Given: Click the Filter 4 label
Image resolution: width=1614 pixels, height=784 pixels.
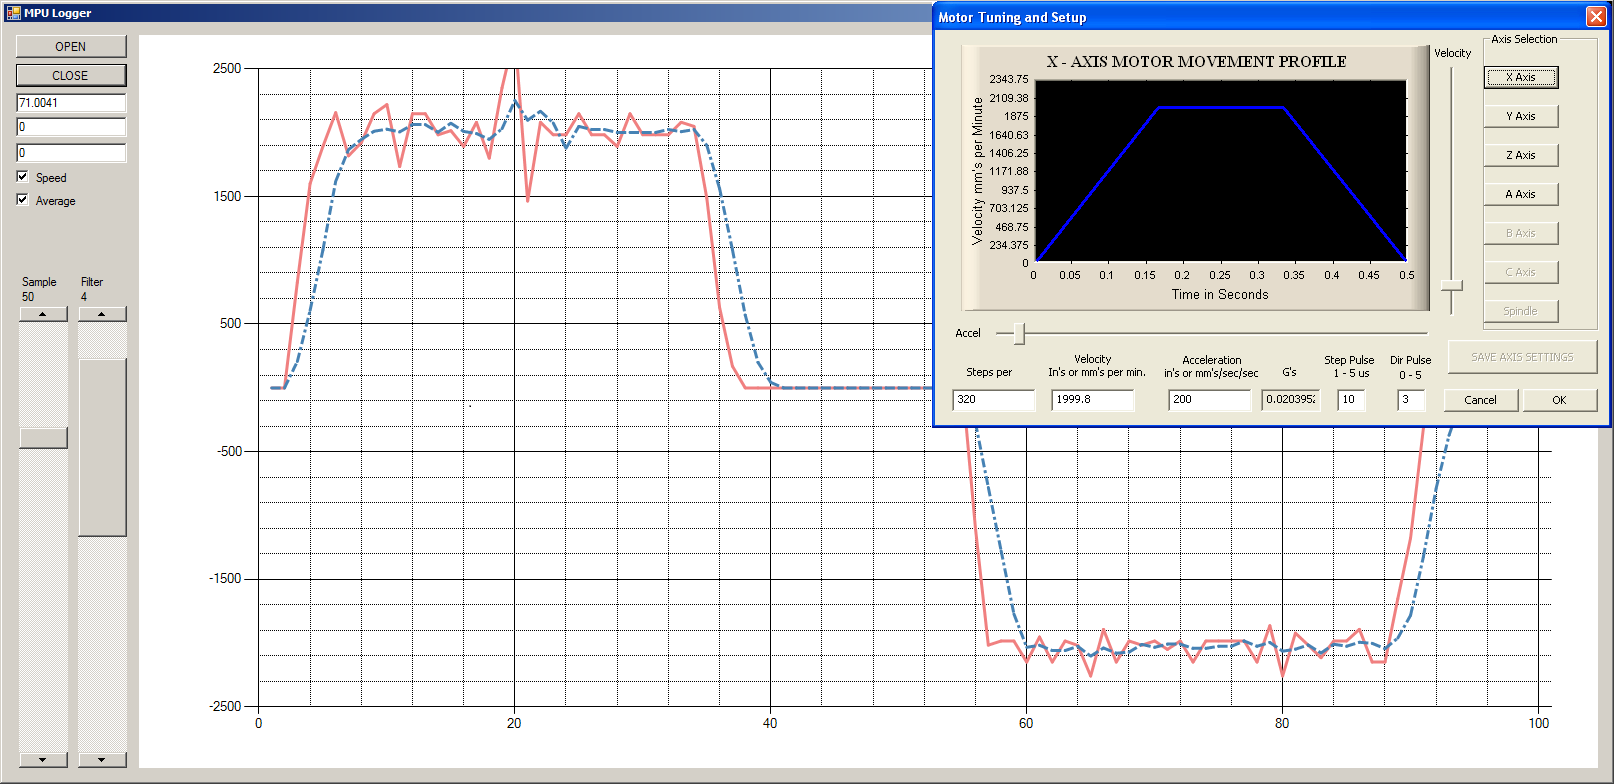Looking at the screenshot, I should [92, 289].
